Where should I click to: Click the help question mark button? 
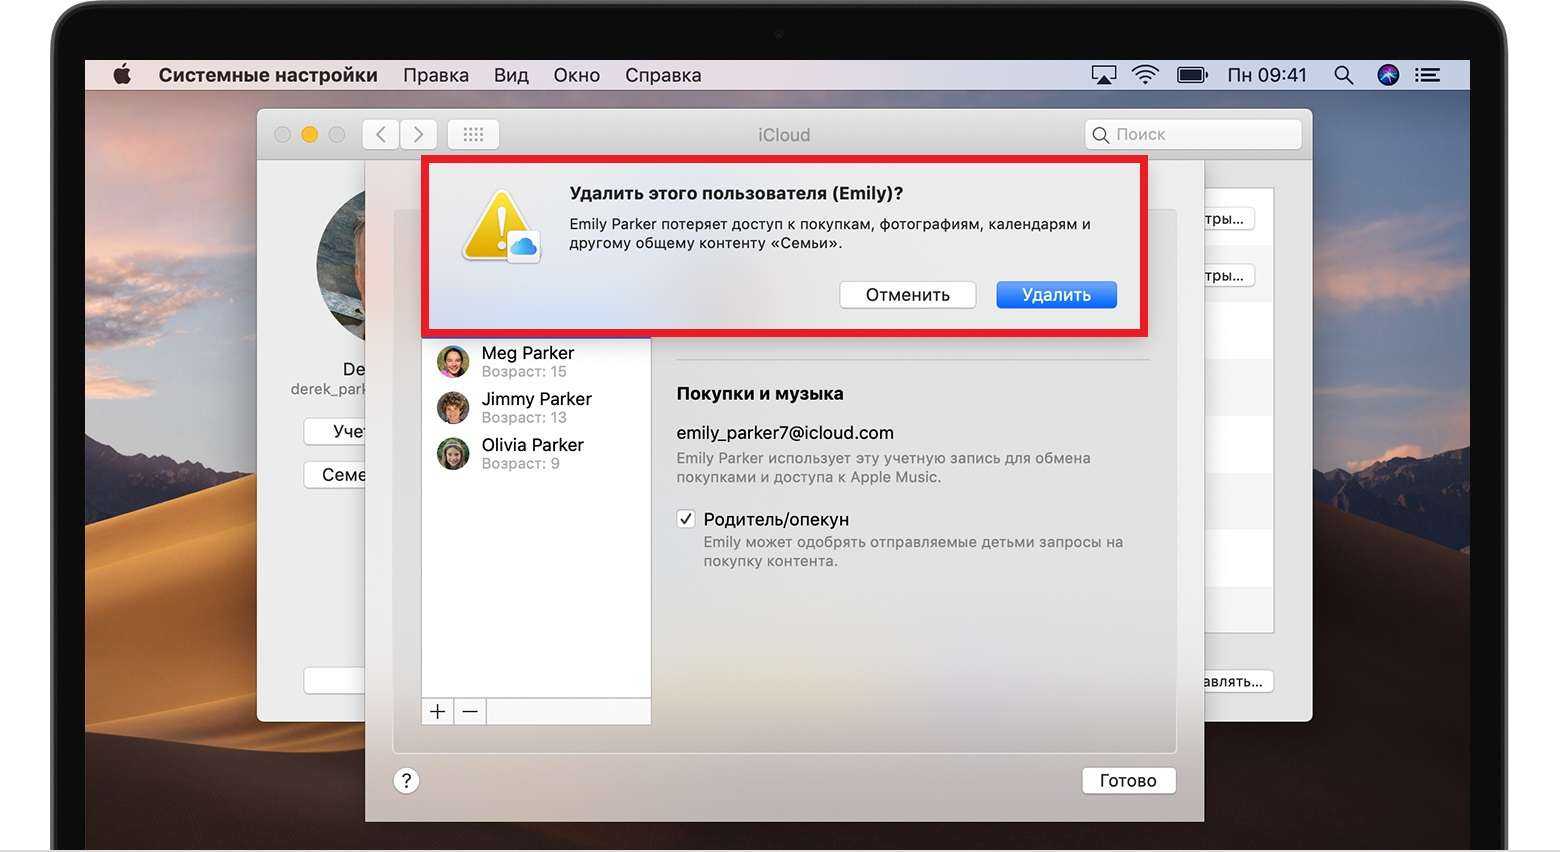point(406,781)
